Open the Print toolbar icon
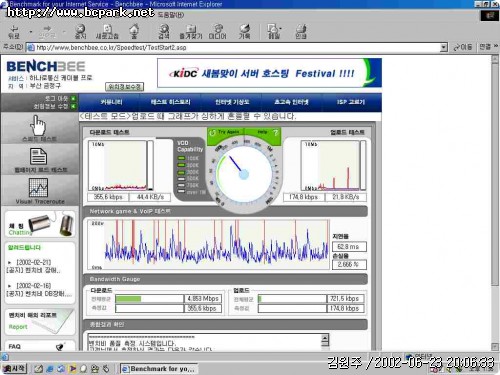This screenshot has width=500, height=375. pos(301,29)
